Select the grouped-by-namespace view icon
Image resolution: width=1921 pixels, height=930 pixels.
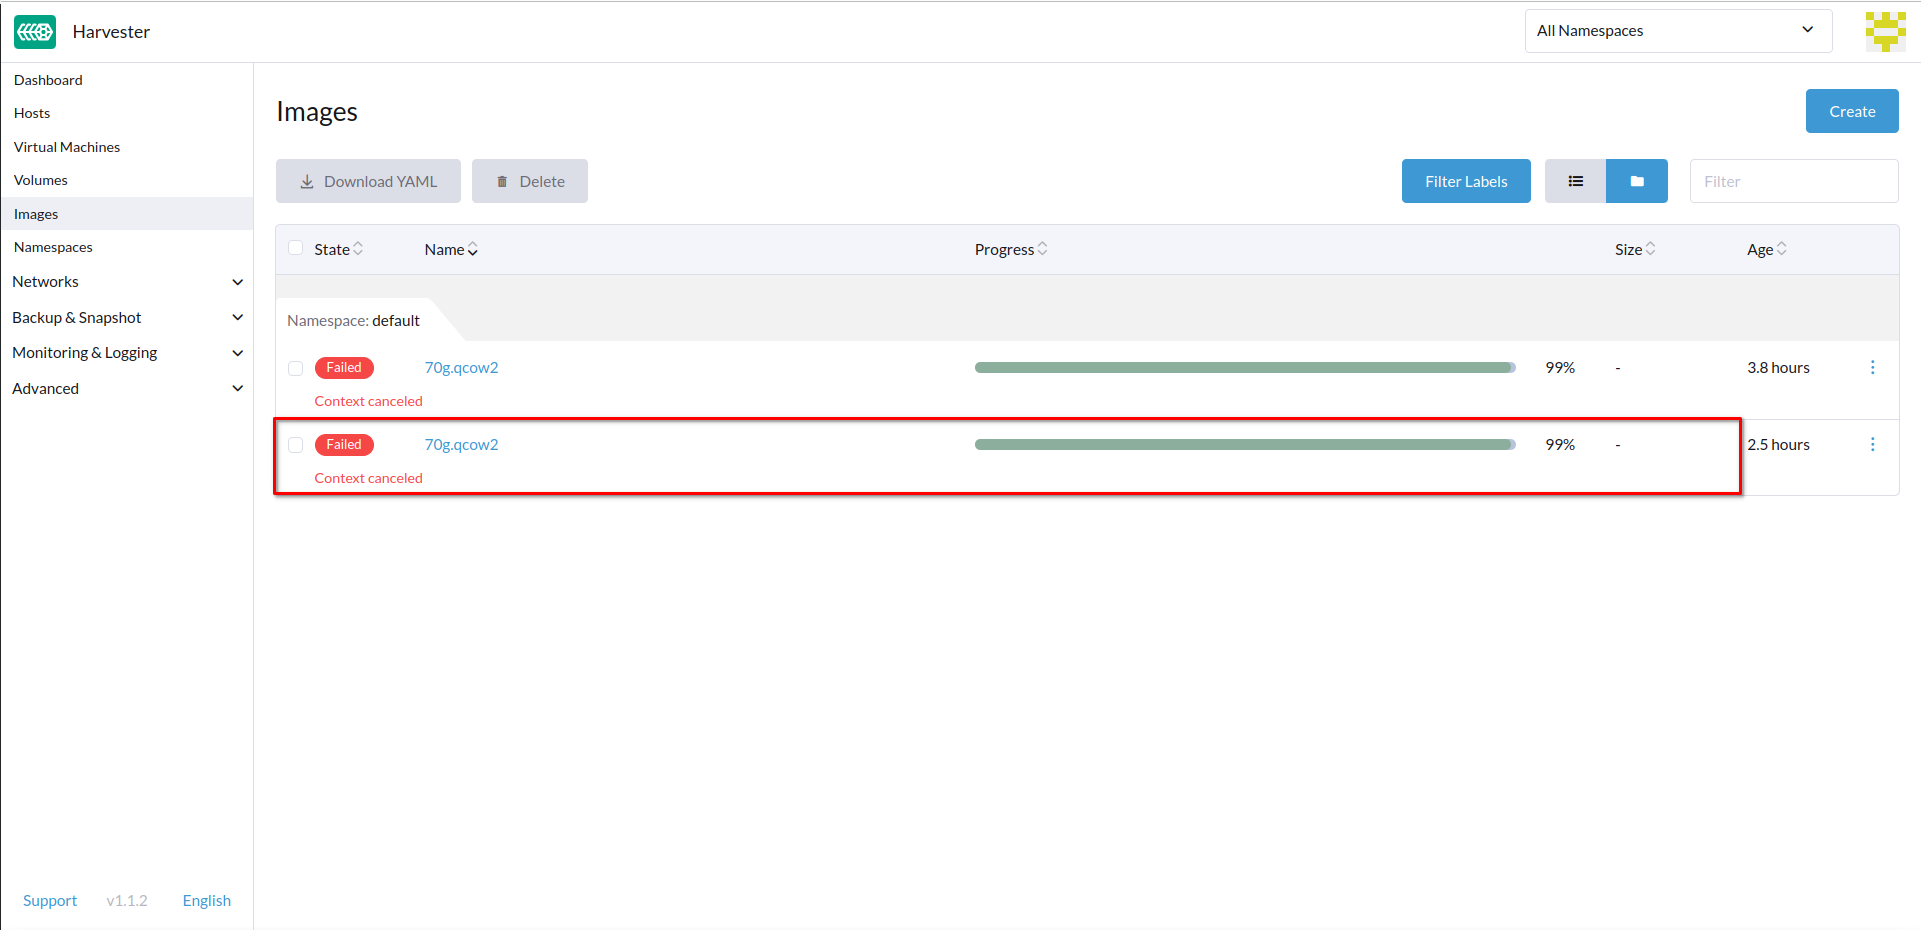[1637, 181]
